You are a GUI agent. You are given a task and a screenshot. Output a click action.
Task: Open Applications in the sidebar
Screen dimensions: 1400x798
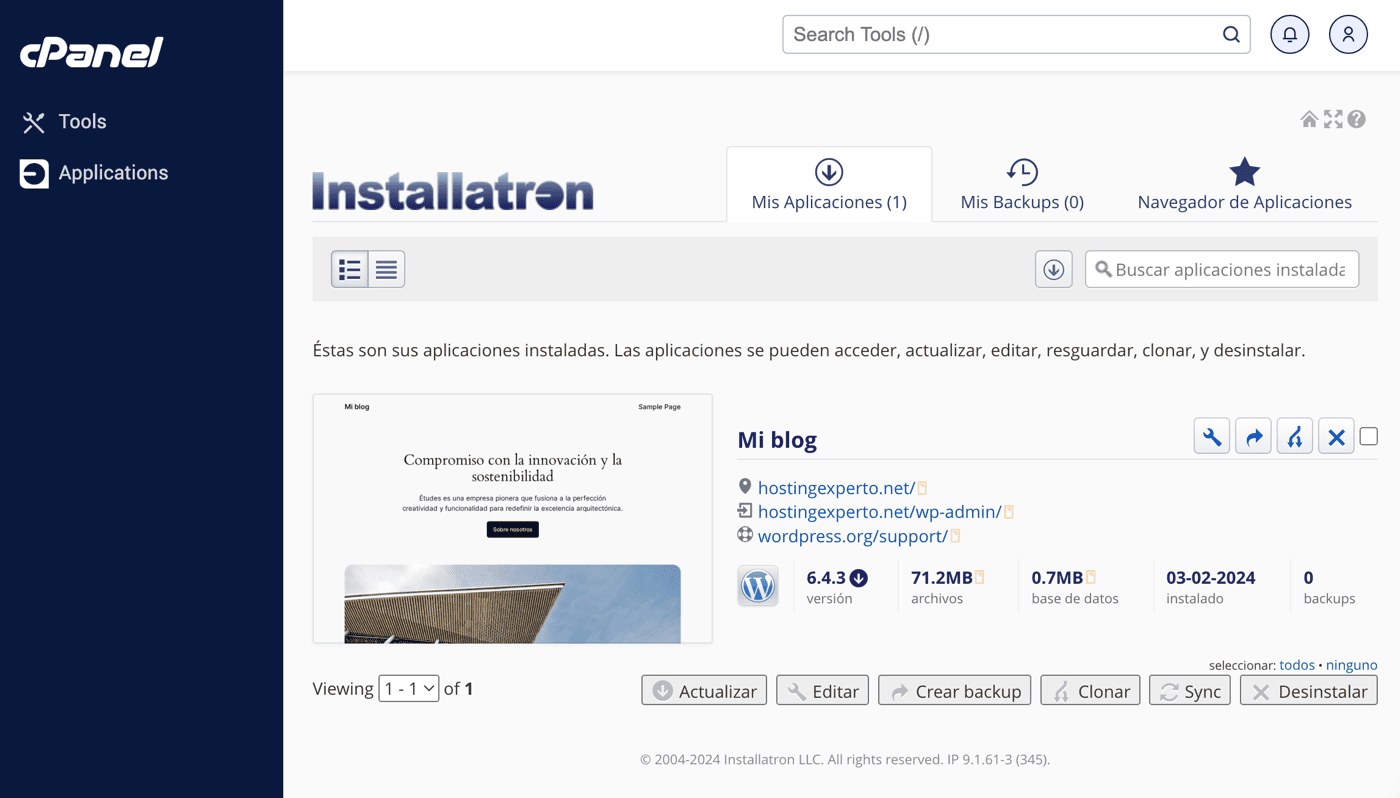click(x=94, y=173)
